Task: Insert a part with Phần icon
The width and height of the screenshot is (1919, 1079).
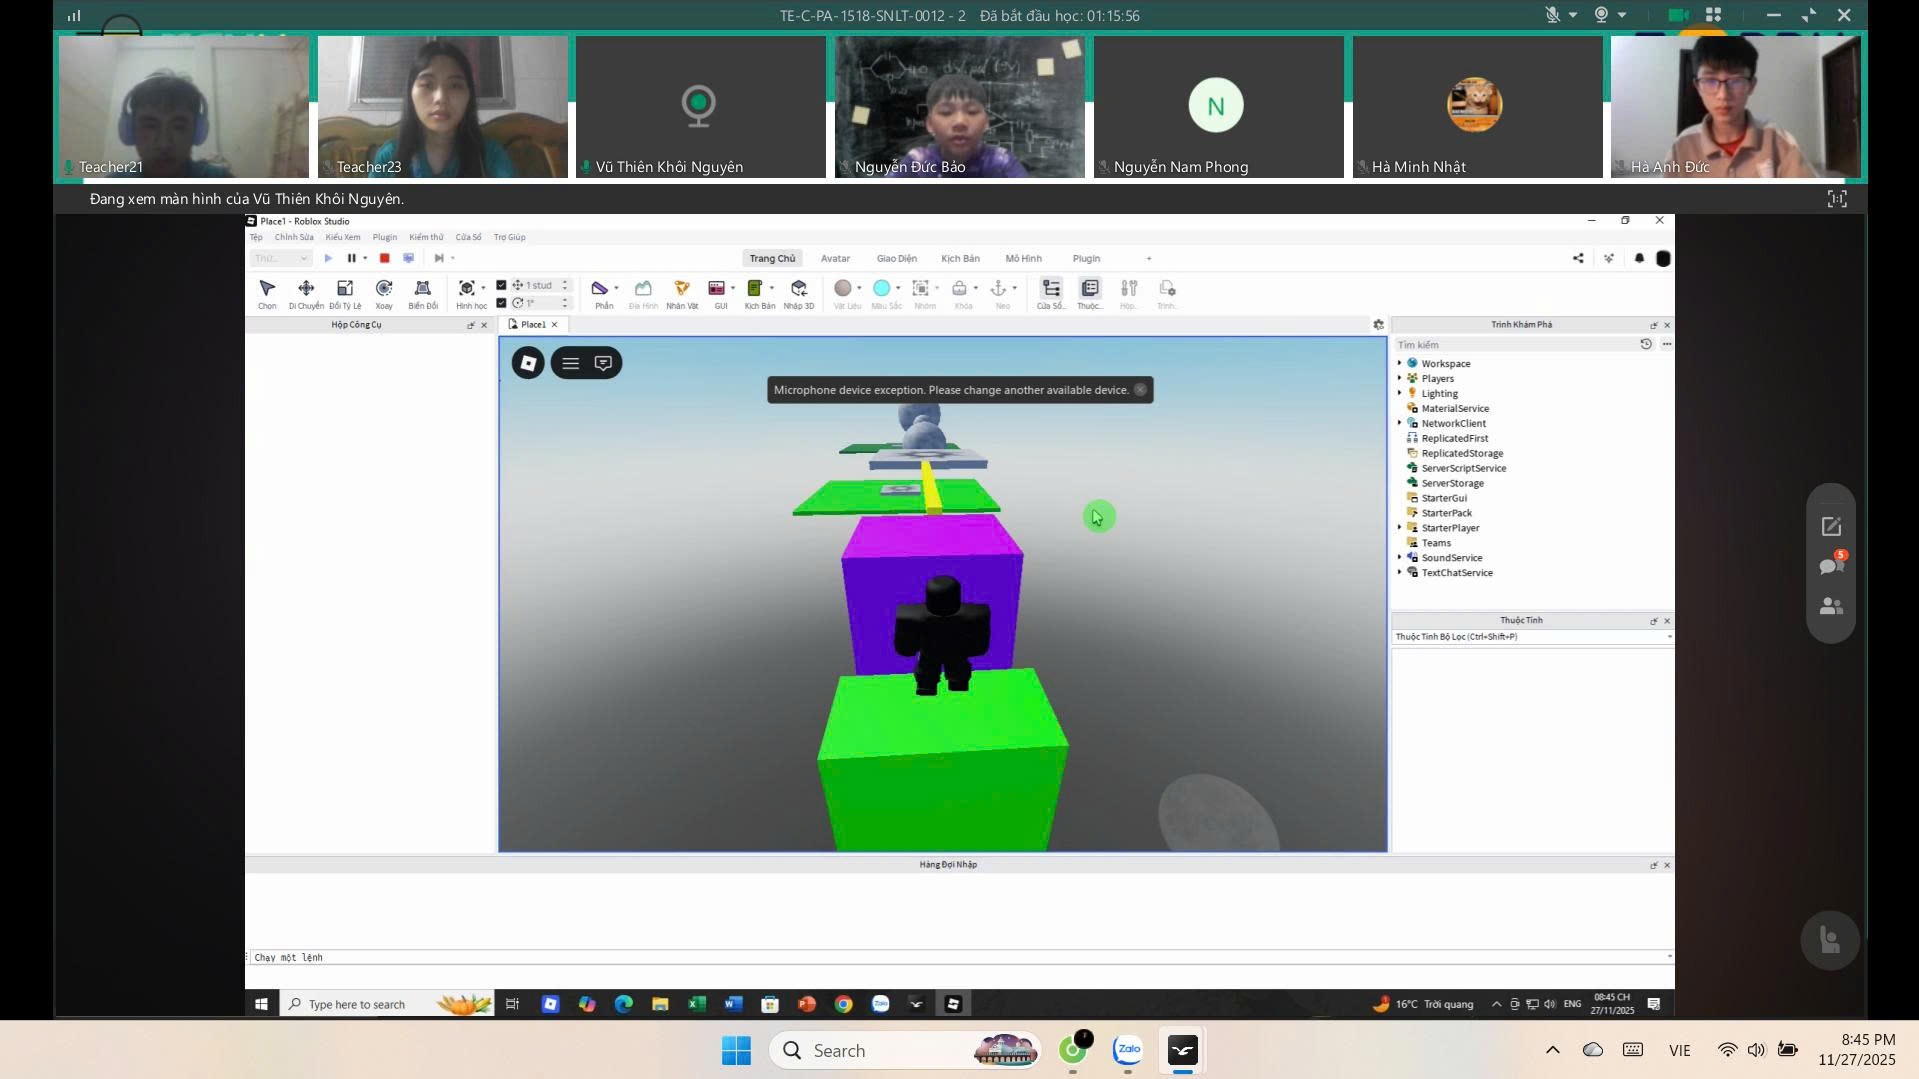Action: pos(600,292)
